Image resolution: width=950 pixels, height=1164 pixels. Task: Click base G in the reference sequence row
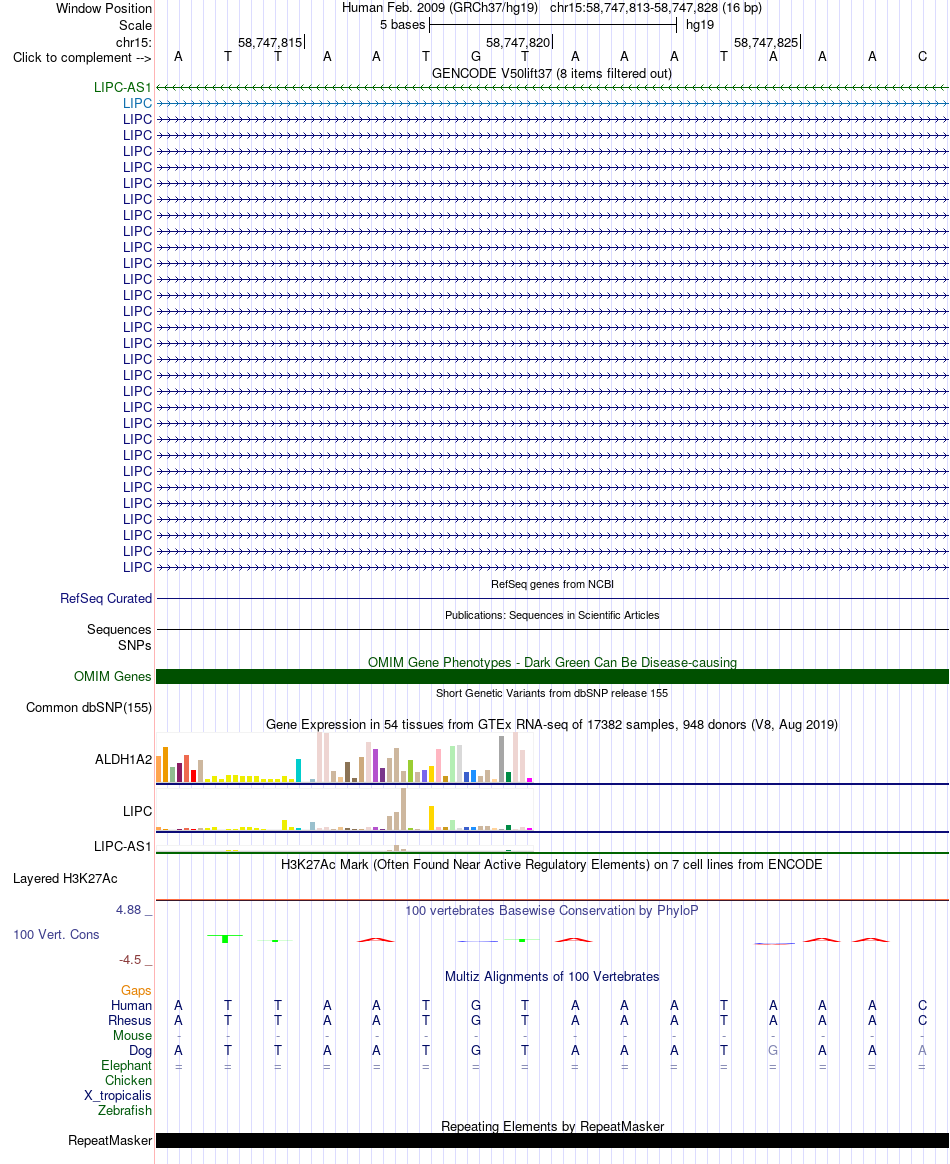(x=476, y=56)
